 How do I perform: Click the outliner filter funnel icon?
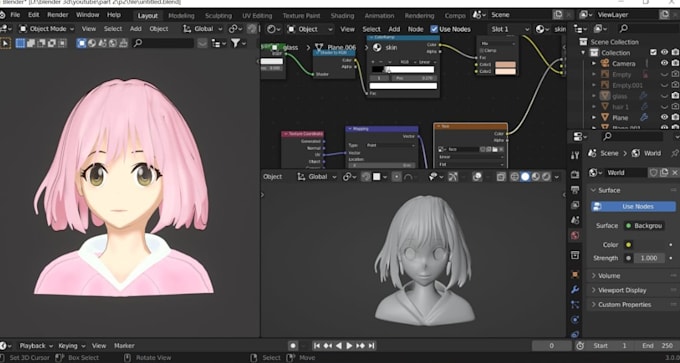point(235,43)
